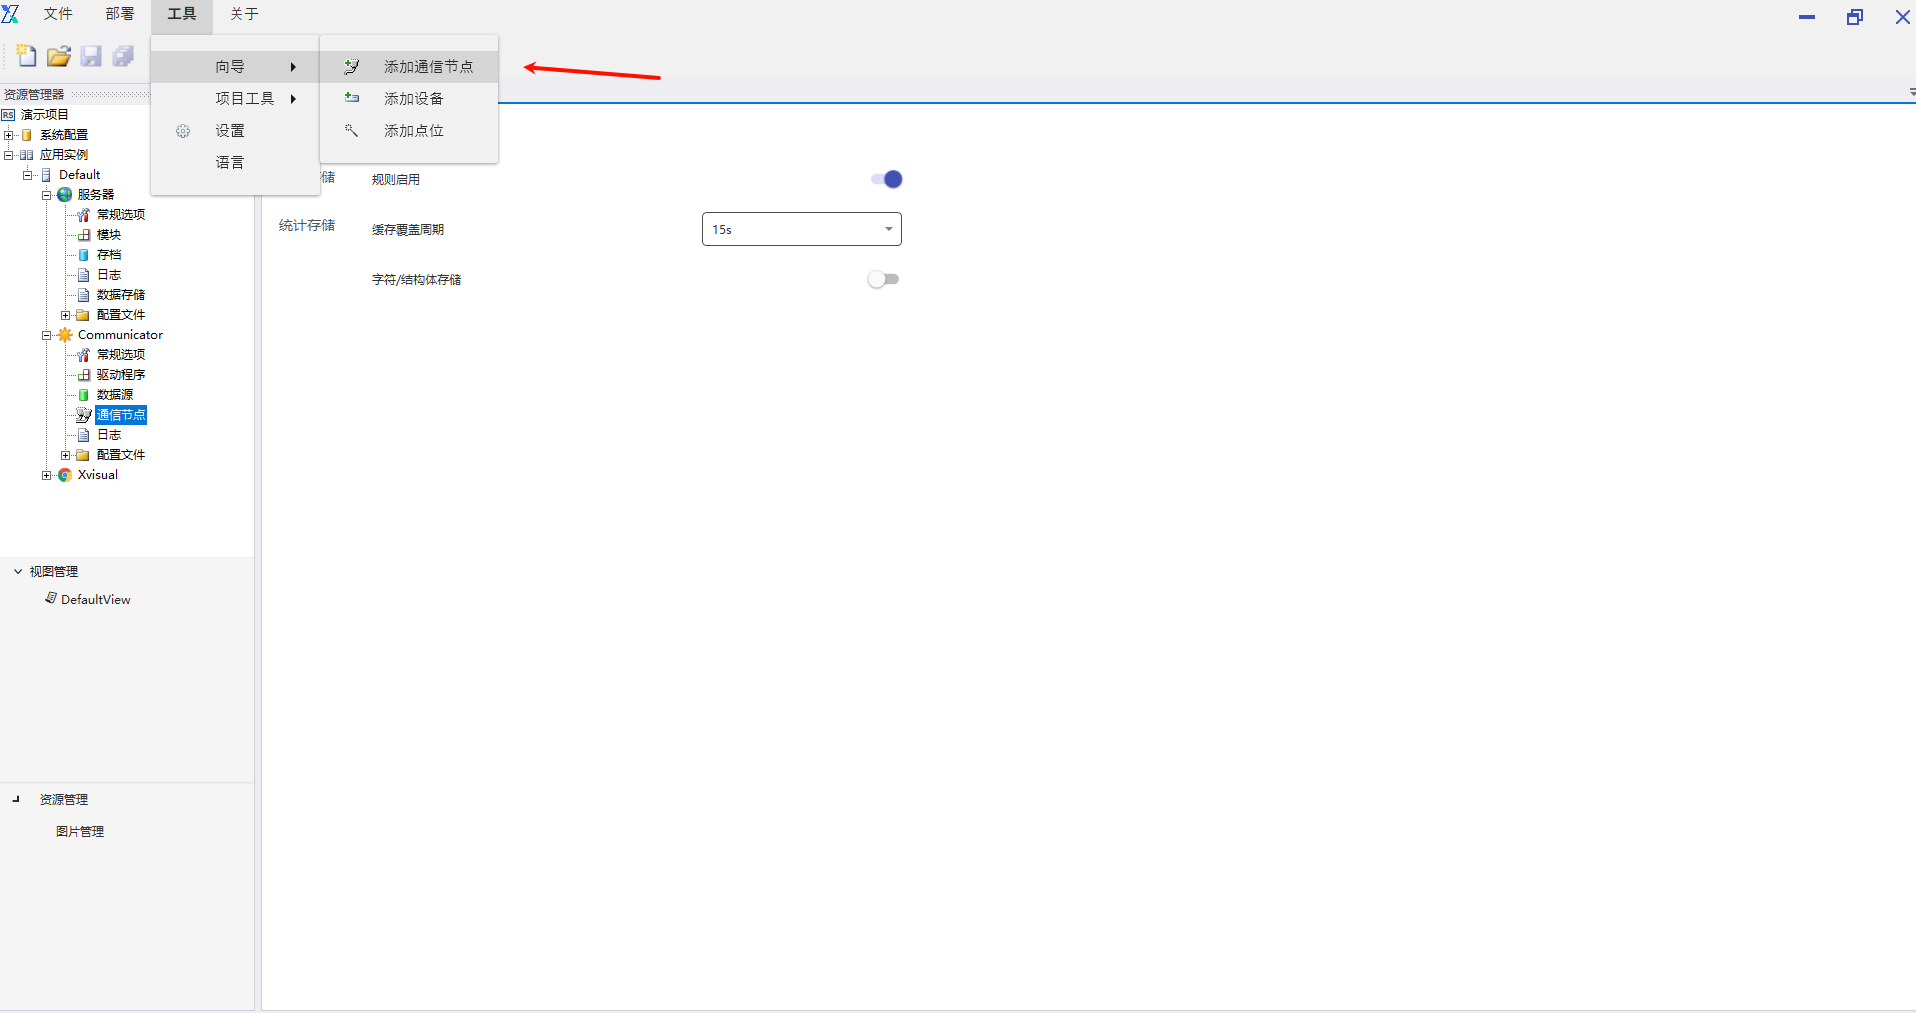
Task: Open the 项目工具 submenu
Action: coord(235,99)
